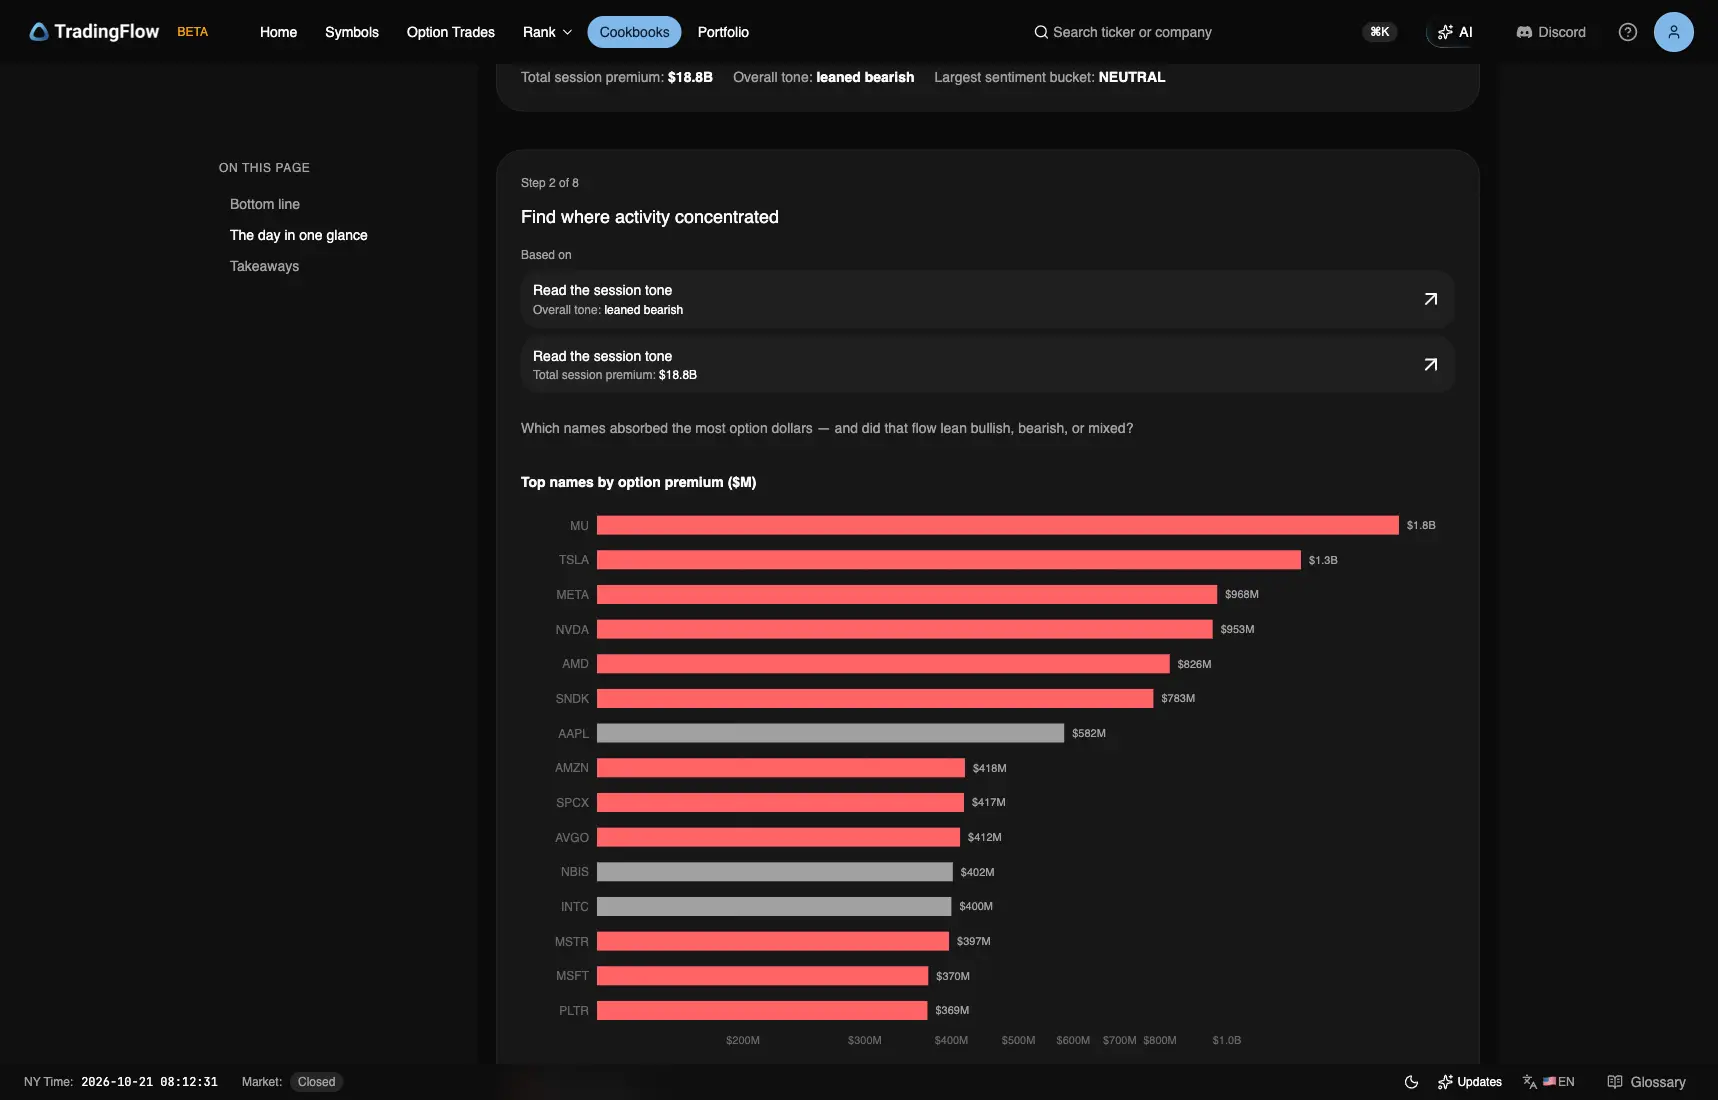
Task: Open the 'Overall tone: leaned bearish' arrow icon
Action: coord(1431,299)
